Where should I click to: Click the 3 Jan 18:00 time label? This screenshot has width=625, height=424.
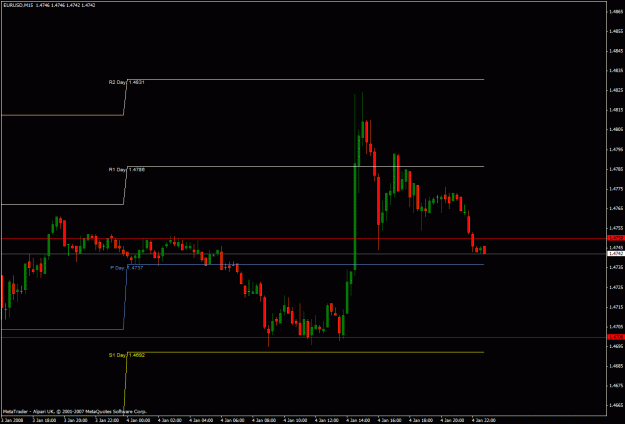(x=43, y=420)
